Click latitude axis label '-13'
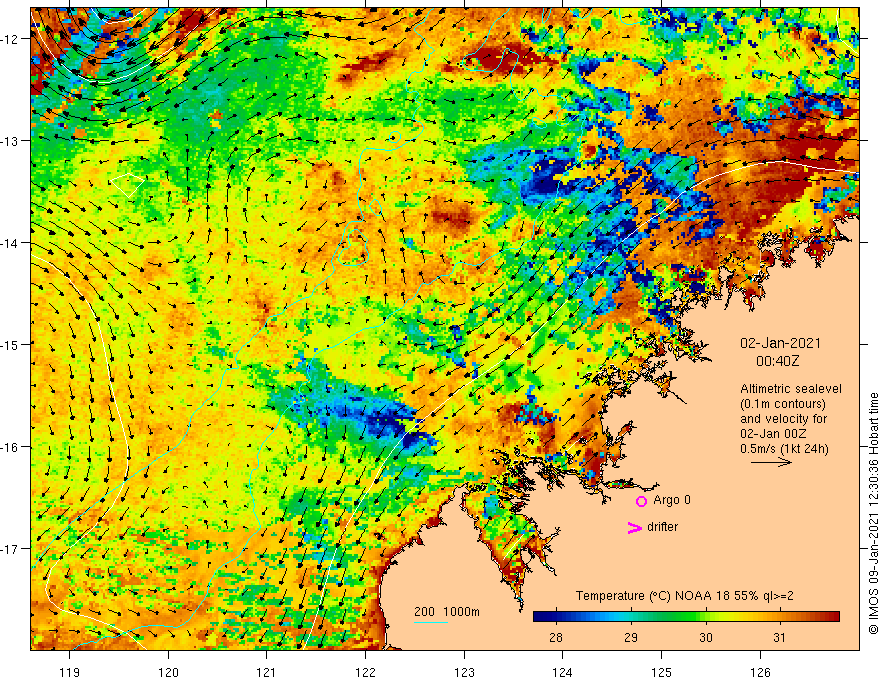Screen dimensions: 880x680 [x=11, y=141]
